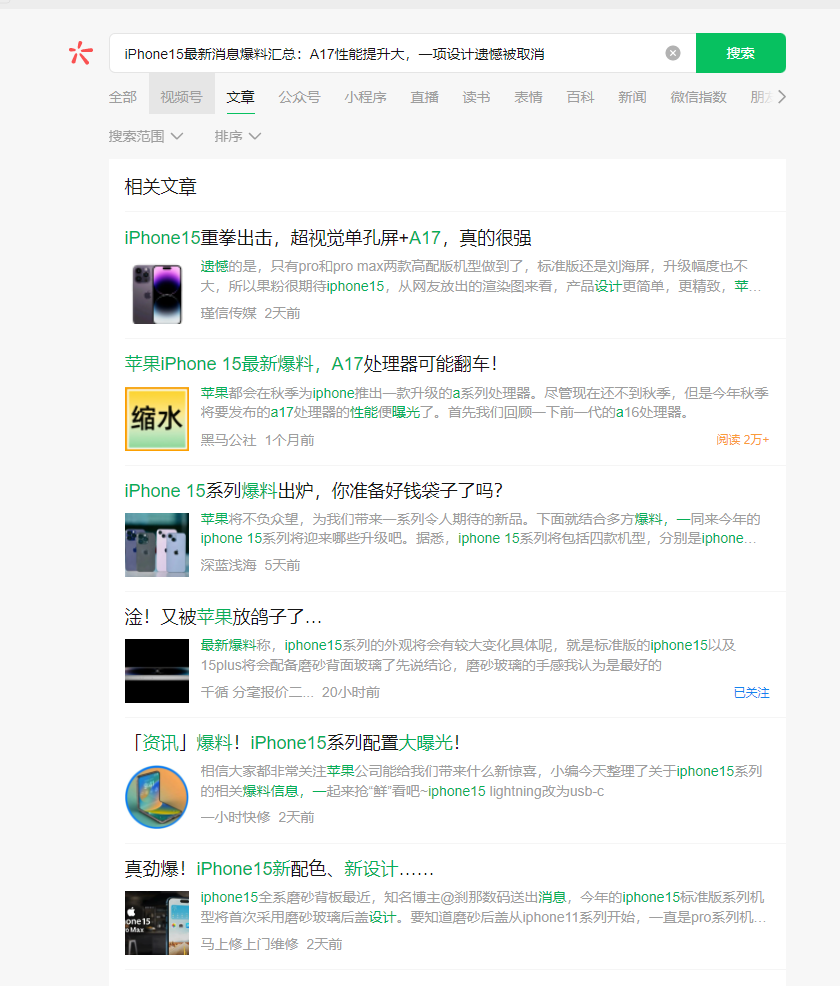Screen dimensions: 840x986
Task: Expand the 排序 dropdown
Action: point(238,136)
